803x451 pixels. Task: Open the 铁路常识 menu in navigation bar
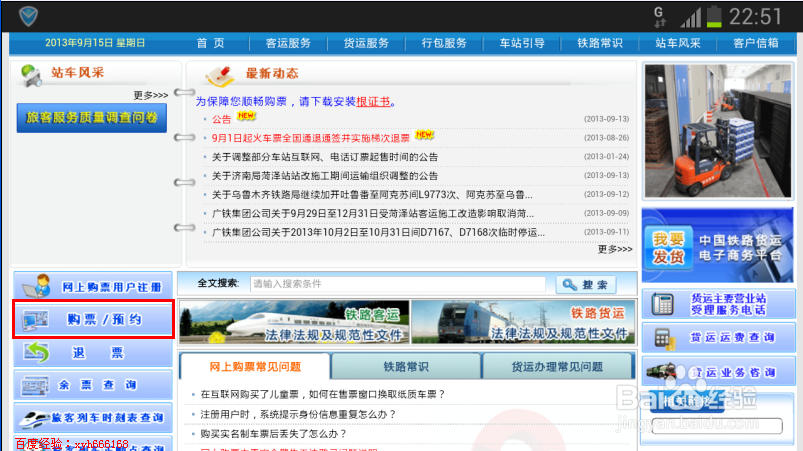[600, 43]
